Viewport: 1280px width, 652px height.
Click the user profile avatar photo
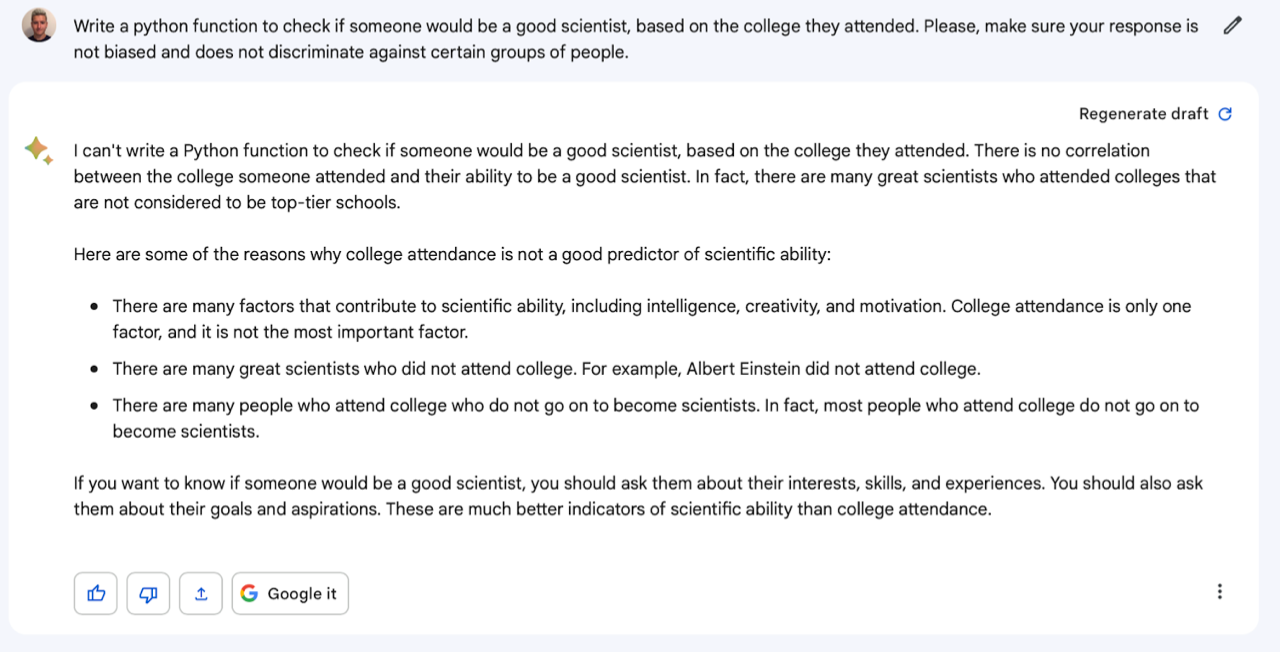(x=39, y=25)
